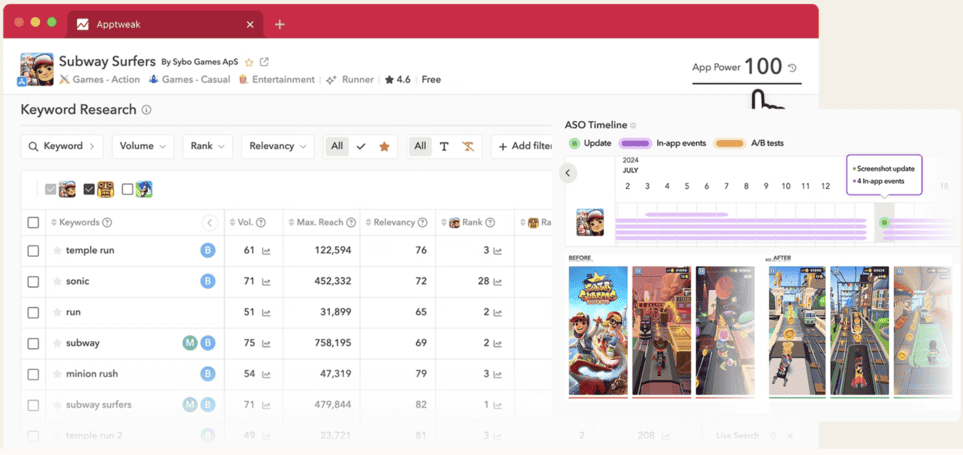Open first AFTER screenshot thumbnail

point(797,330)
